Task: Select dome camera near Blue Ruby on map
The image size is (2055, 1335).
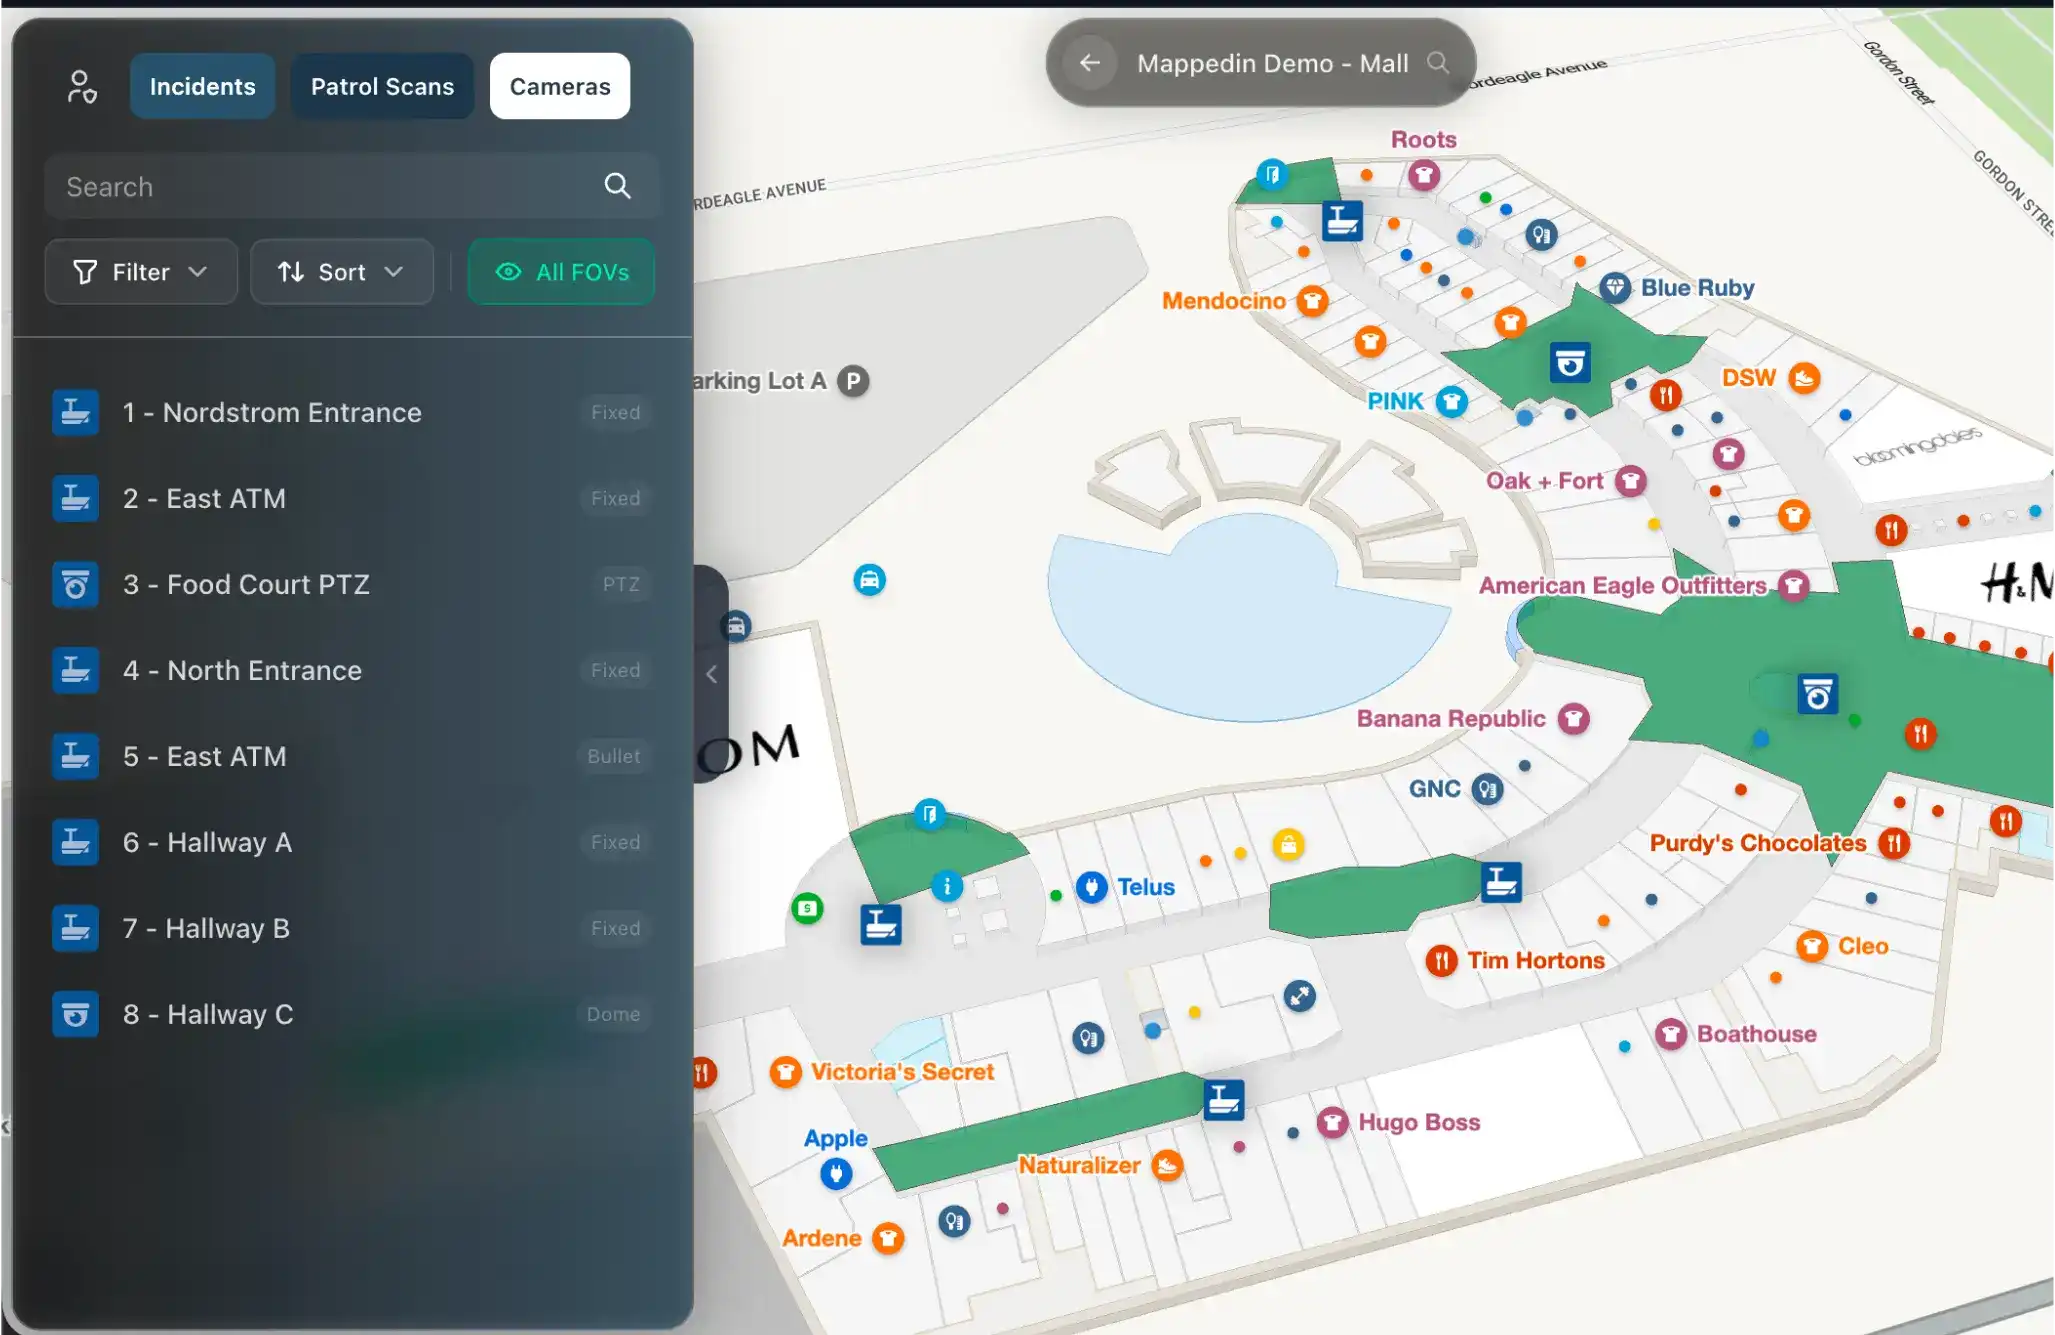Action: (x=1570, y=363)
